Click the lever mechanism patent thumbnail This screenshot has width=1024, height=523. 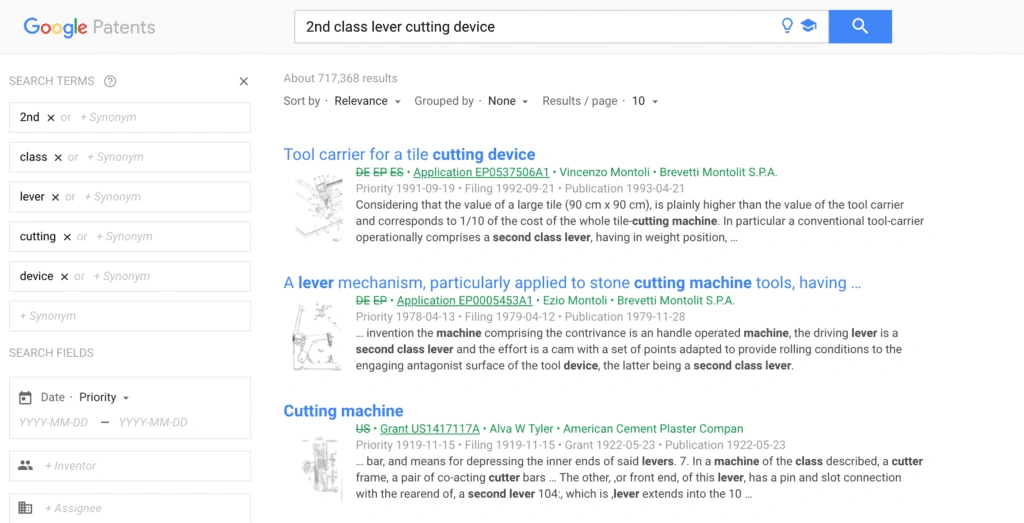tap(317, 336)
